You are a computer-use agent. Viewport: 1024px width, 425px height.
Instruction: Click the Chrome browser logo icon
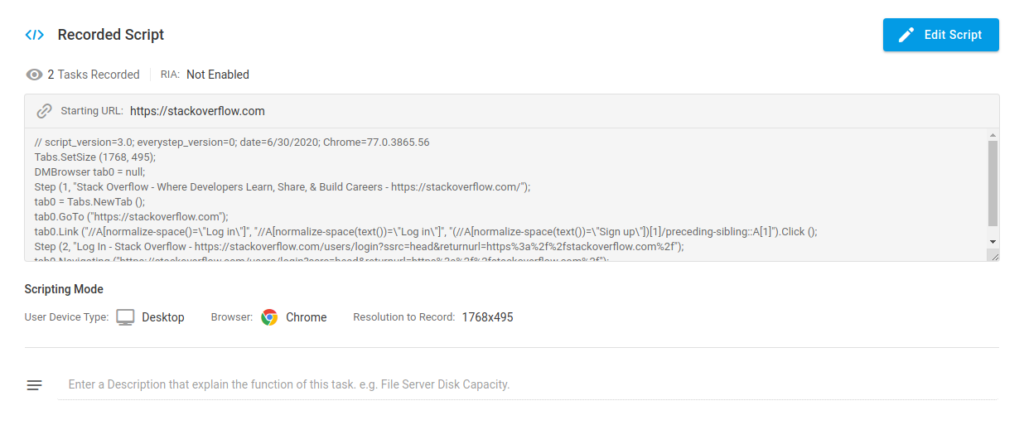[269, 317]
